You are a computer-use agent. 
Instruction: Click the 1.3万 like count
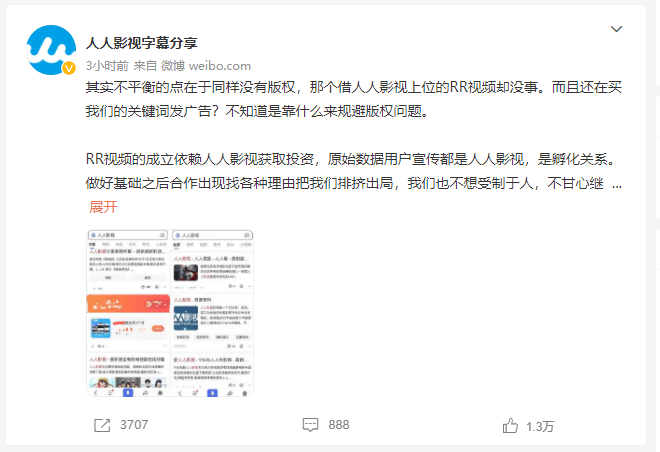[540, 426]
